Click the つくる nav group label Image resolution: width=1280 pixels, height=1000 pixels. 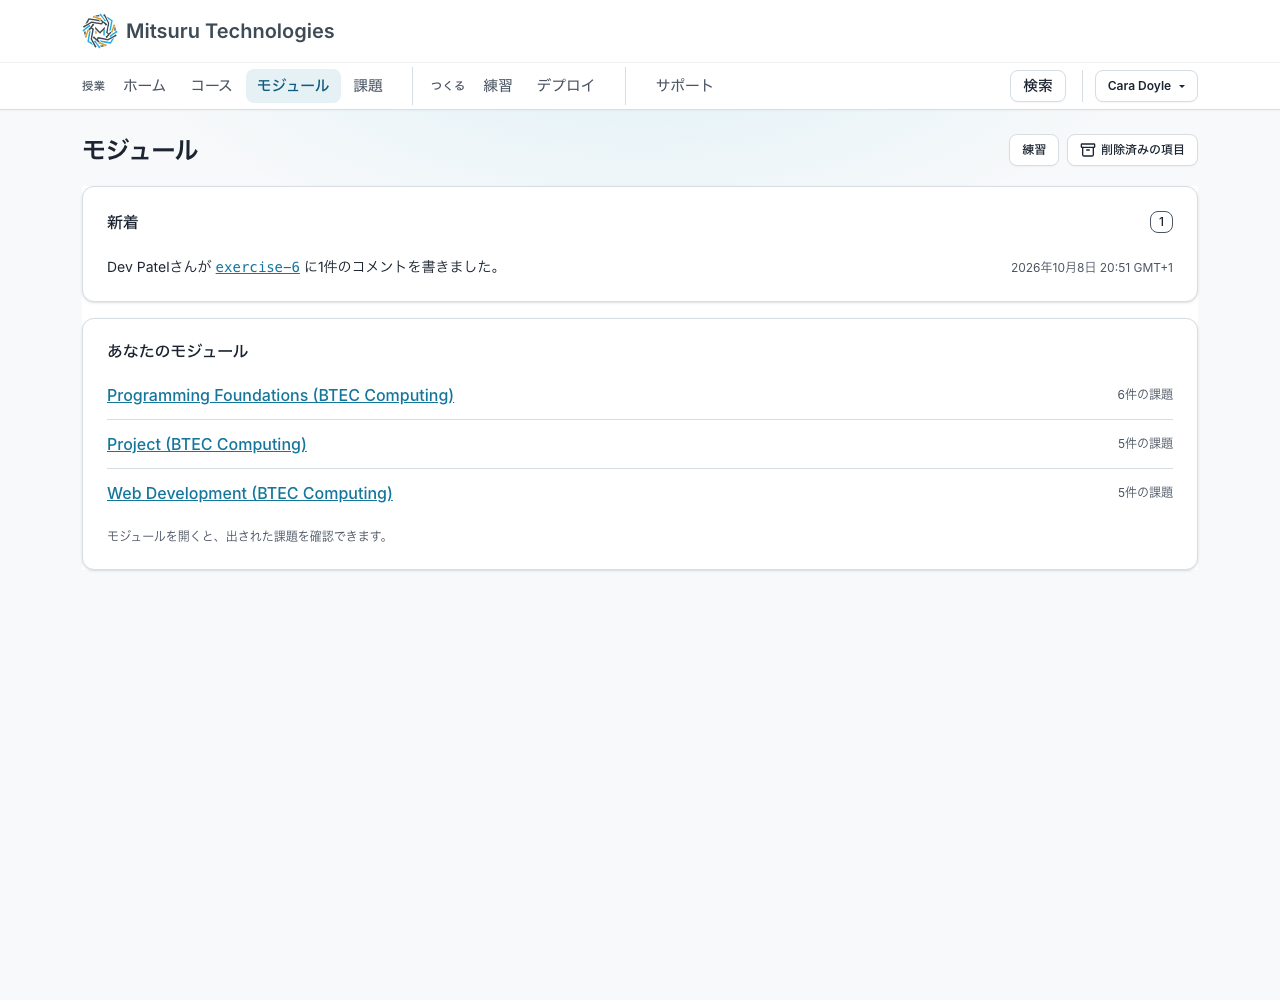(x=448, y=86)
